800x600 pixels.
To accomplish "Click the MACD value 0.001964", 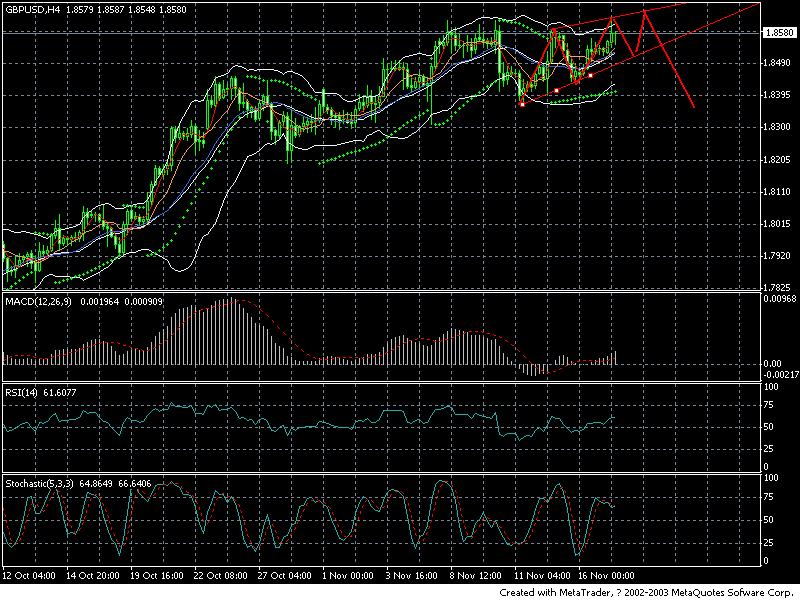I will (98, 302).
